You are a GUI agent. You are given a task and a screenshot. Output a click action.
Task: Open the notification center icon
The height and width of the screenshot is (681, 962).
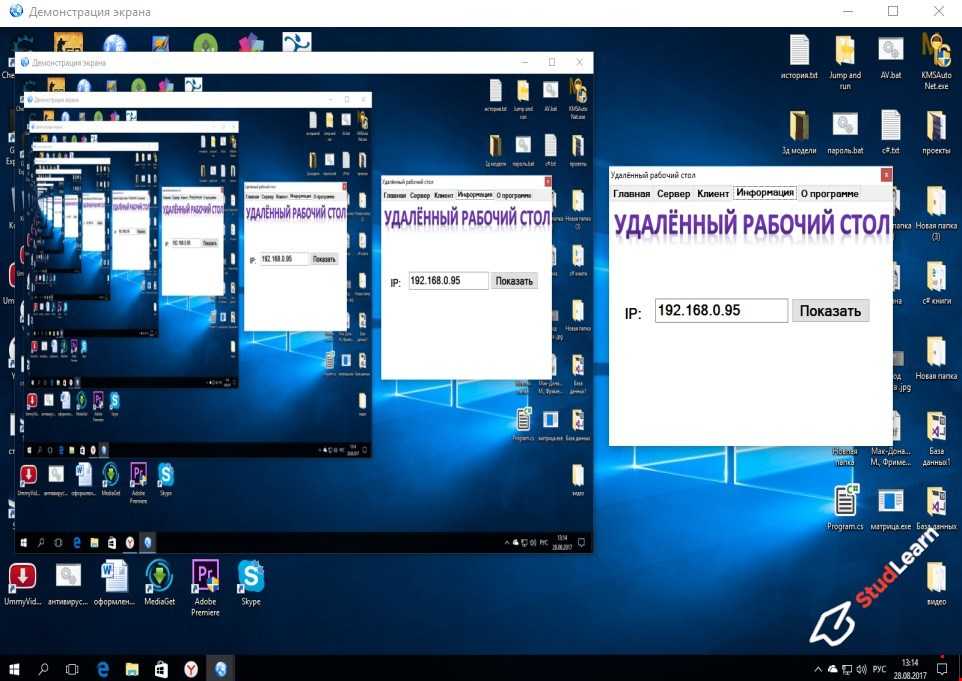tap(942, 669)
